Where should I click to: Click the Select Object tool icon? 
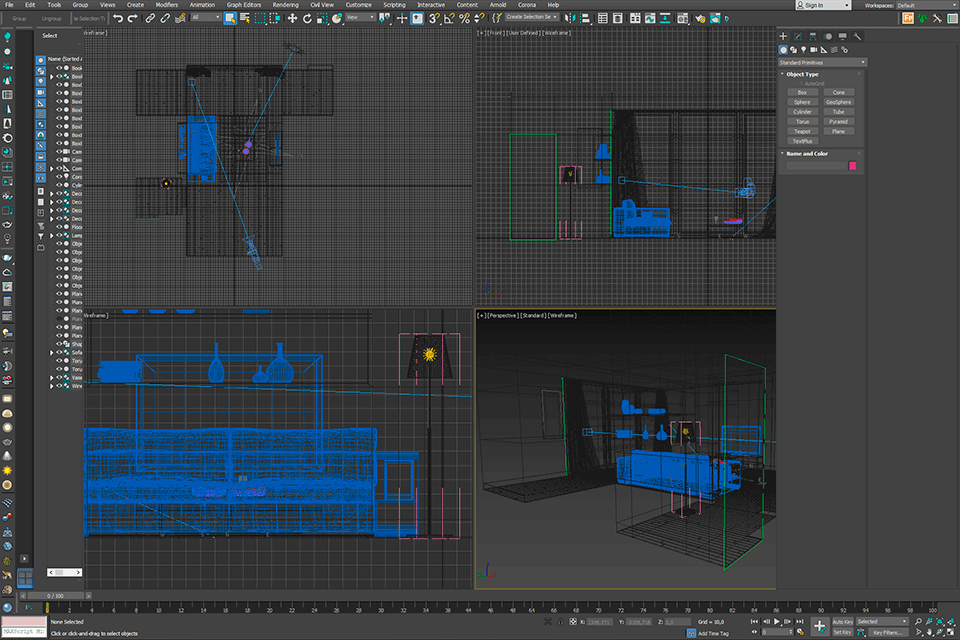click(x=231, y=18)
